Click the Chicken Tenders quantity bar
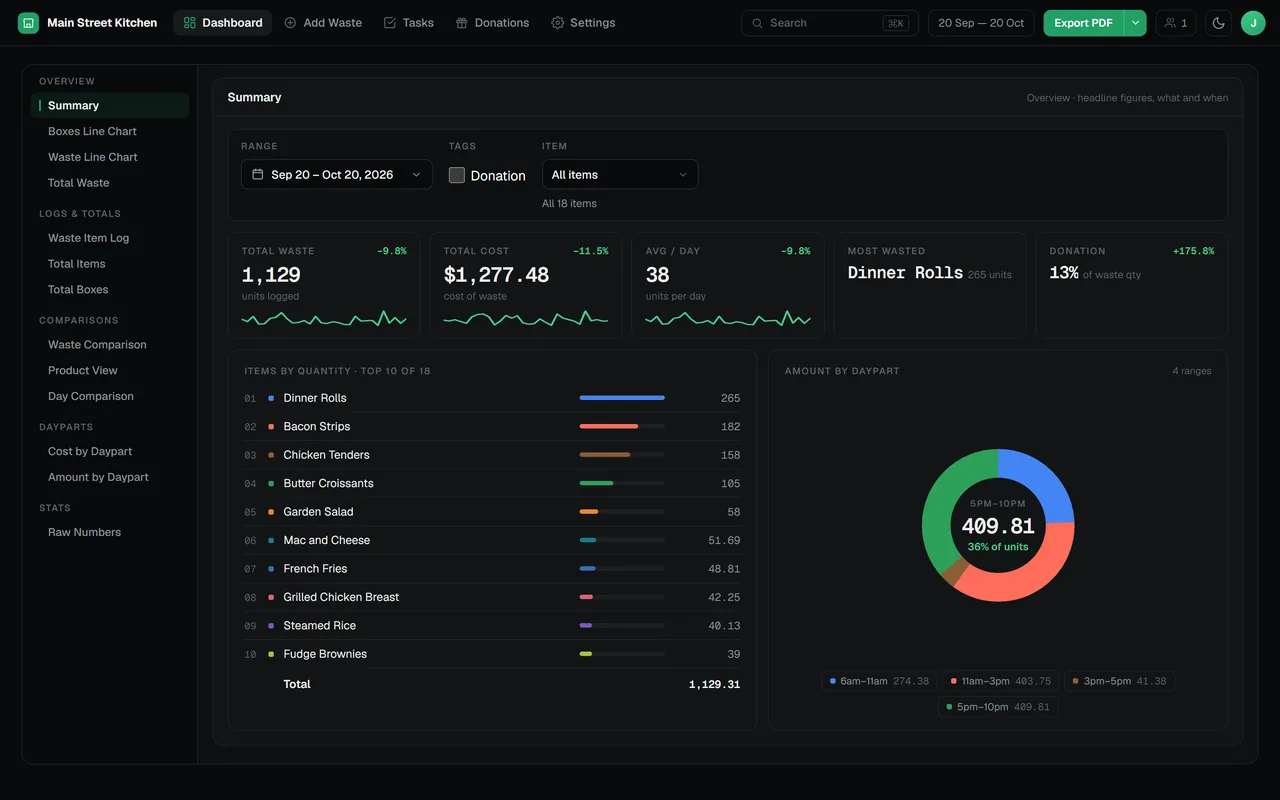Image resolution: width=1280 pixels, height=800 pixels. [622, 455]
